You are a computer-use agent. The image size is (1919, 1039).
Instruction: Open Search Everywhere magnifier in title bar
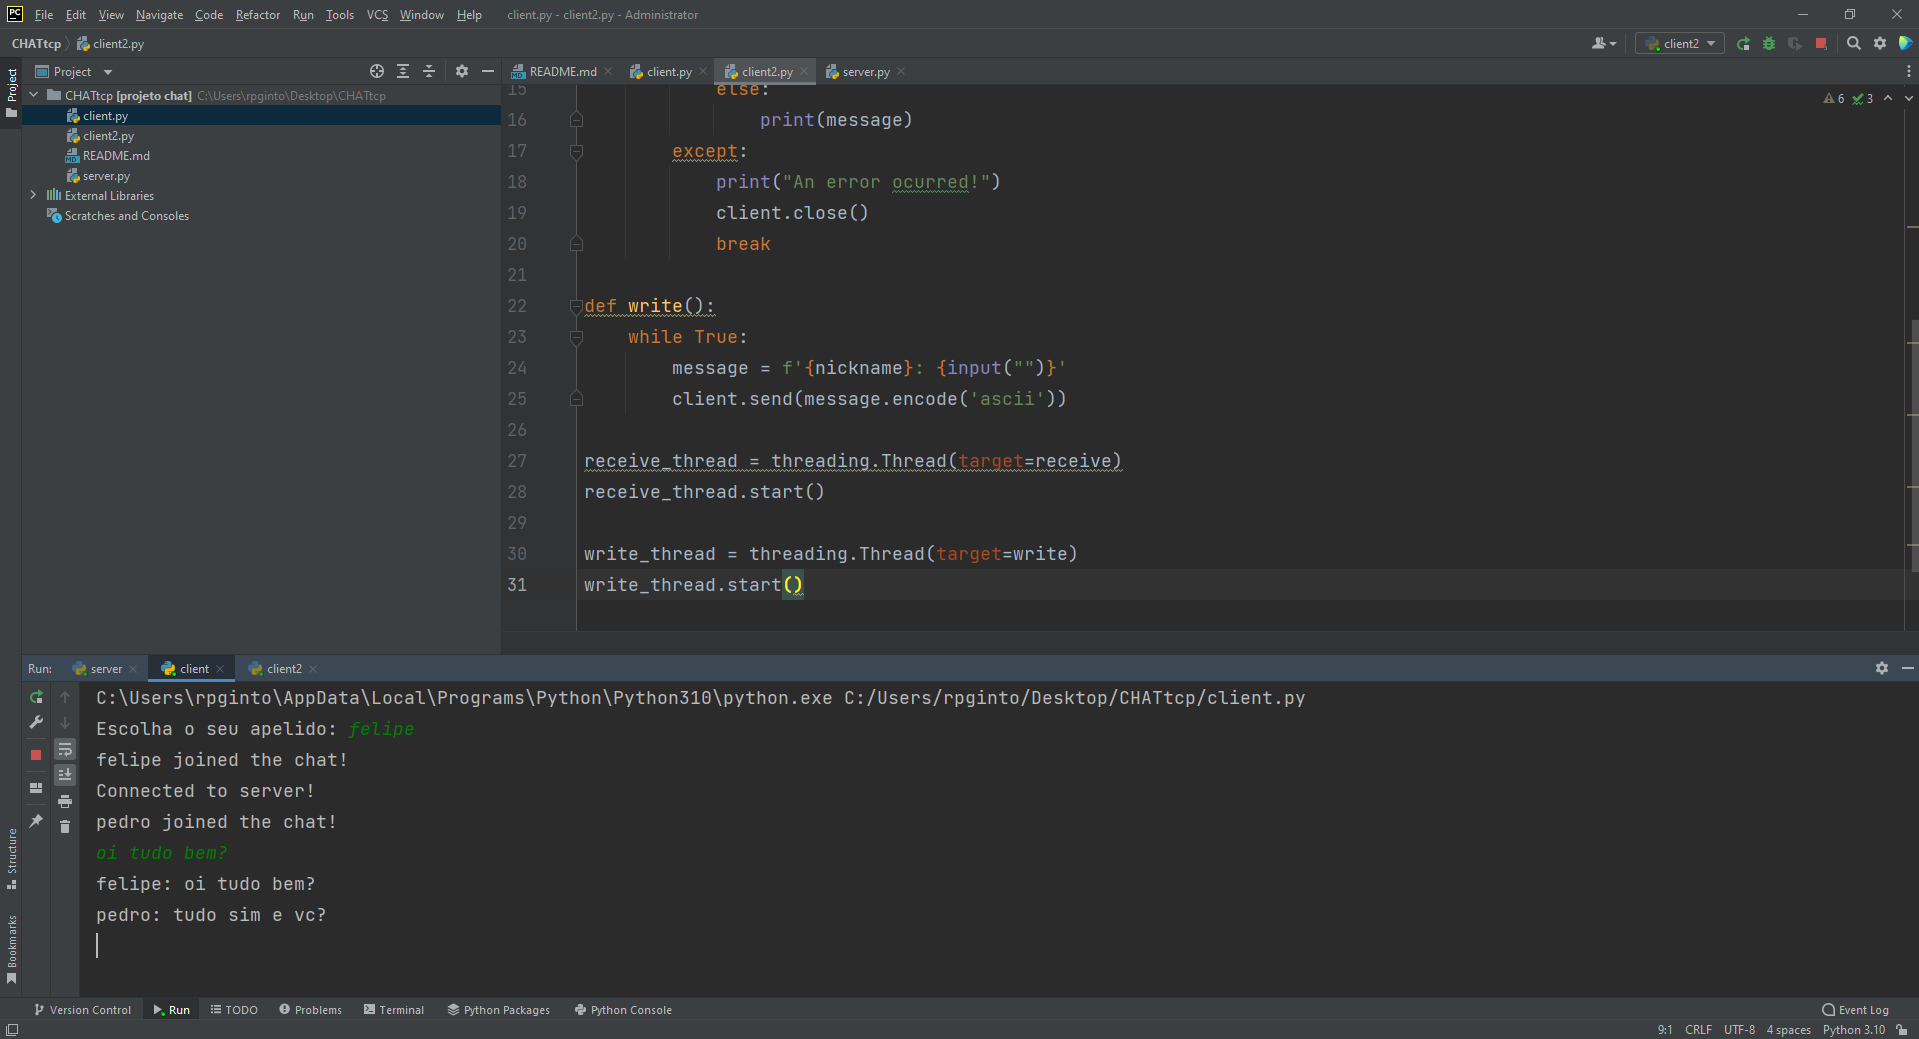(1853, 43)
